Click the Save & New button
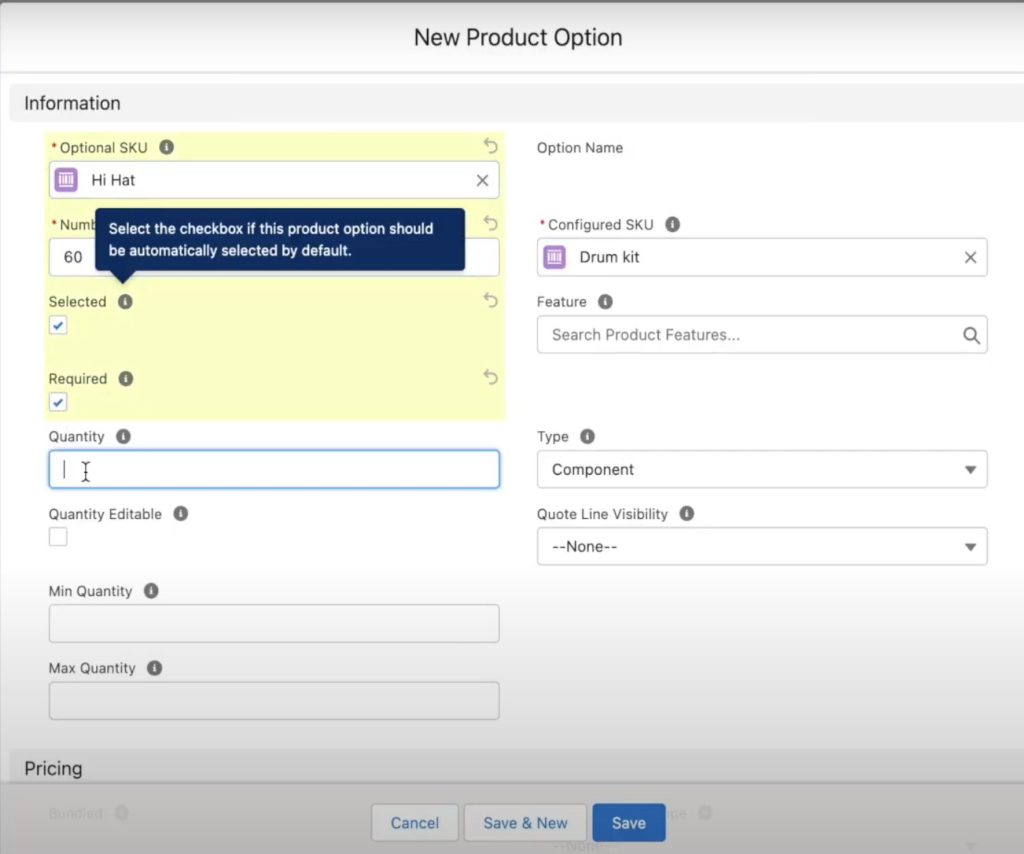1024x854 pixels. 525,823
